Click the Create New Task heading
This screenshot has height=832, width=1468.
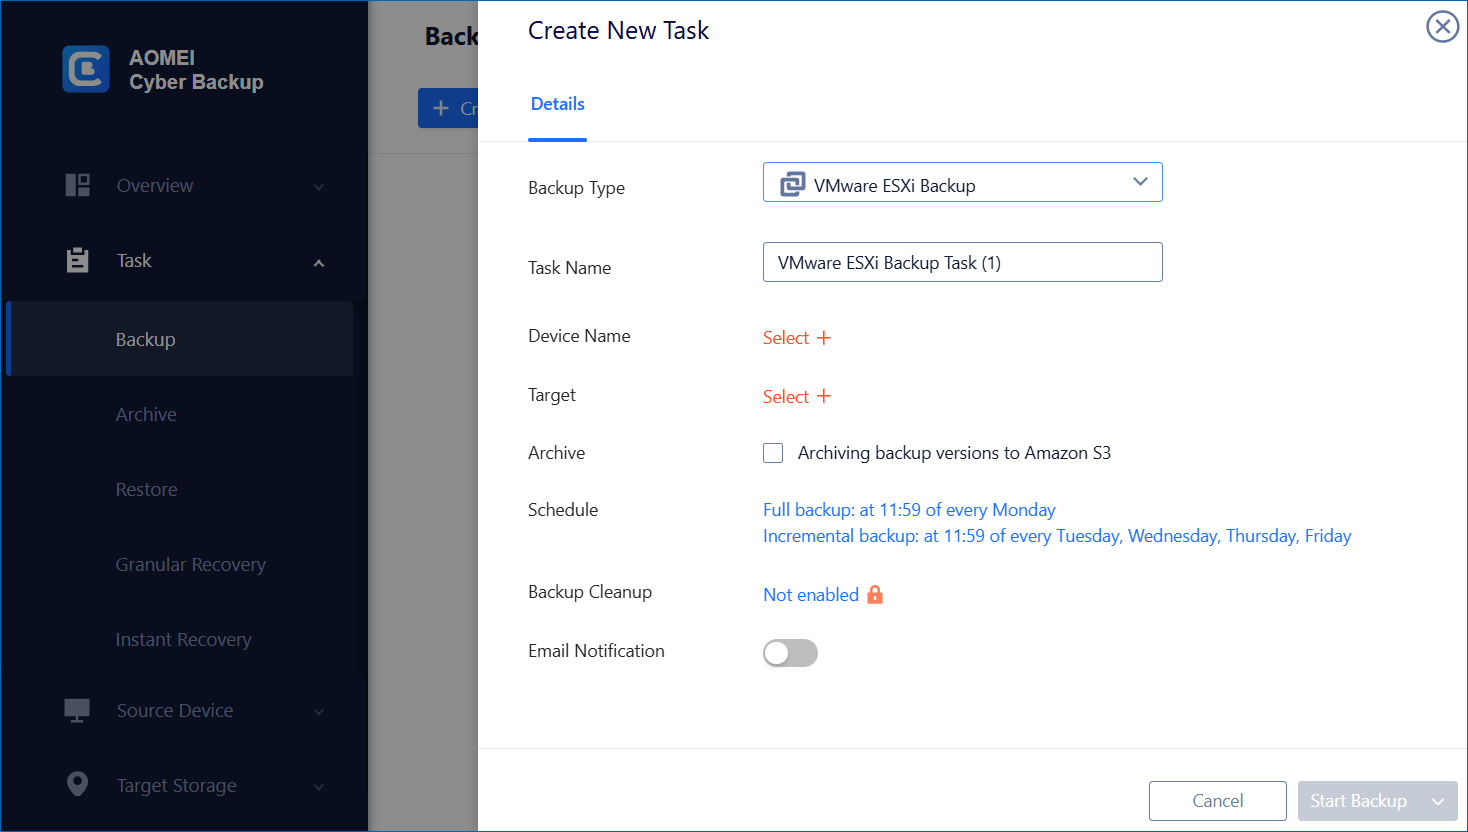pyautogui.click(x=618, y=31)
